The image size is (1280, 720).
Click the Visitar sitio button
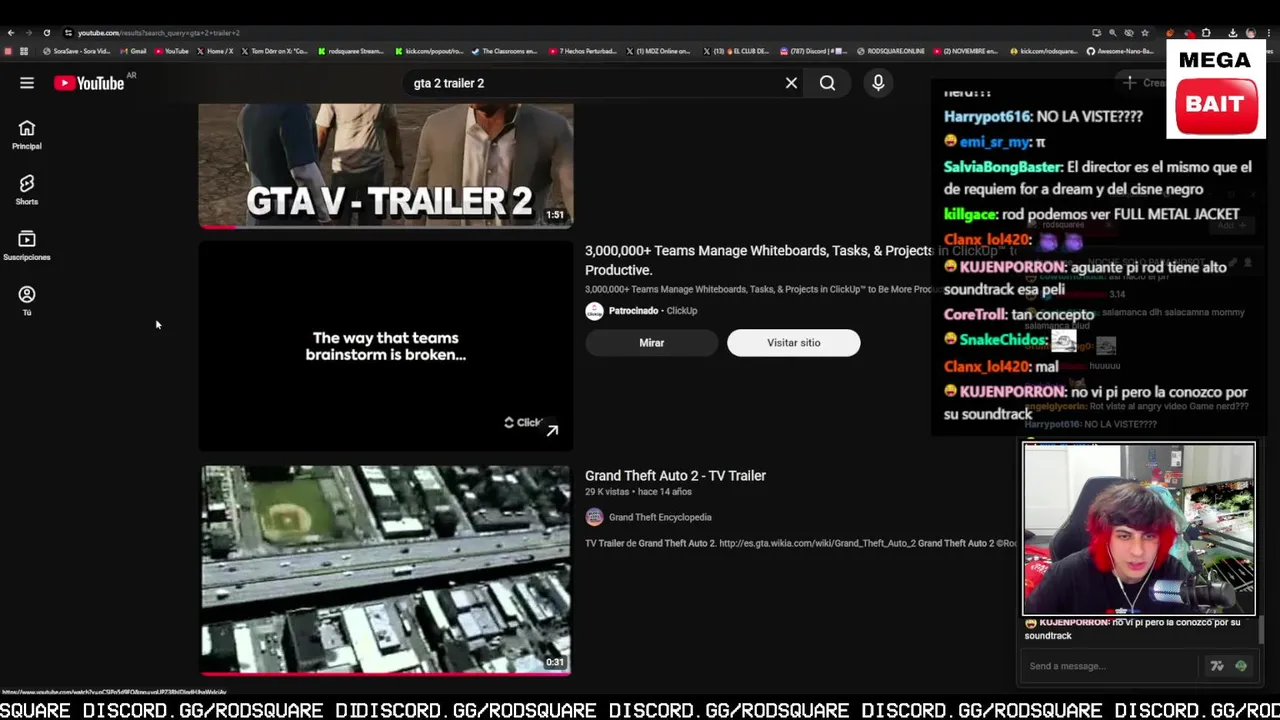(793, 343)
